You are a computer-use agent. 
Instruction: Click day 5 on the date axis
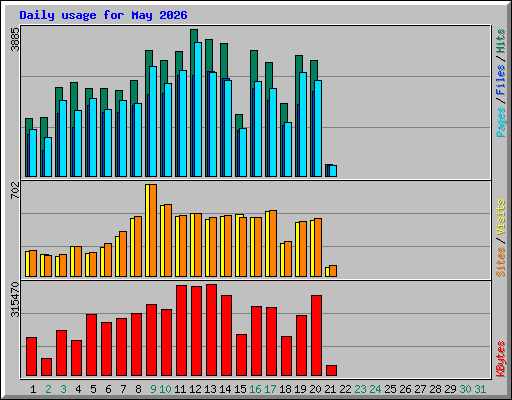point(93,389)
